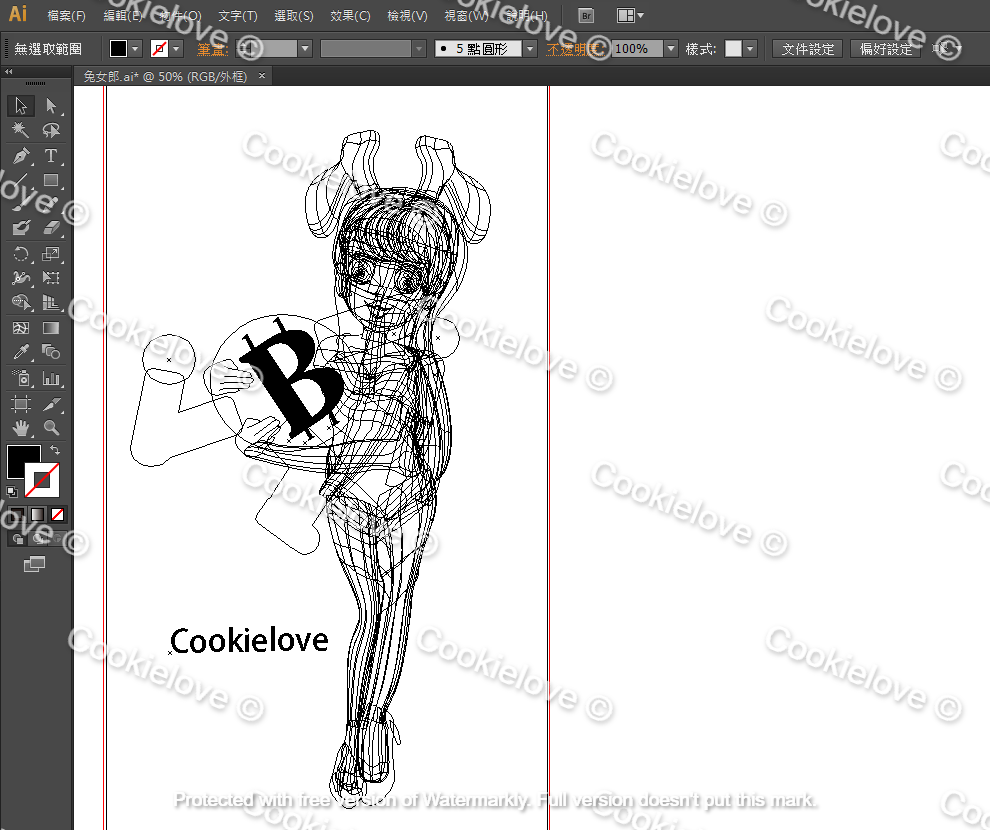Click the fill color swatch in control bar
Viewport: 990px width, 830px height.
tap(118, 49)
